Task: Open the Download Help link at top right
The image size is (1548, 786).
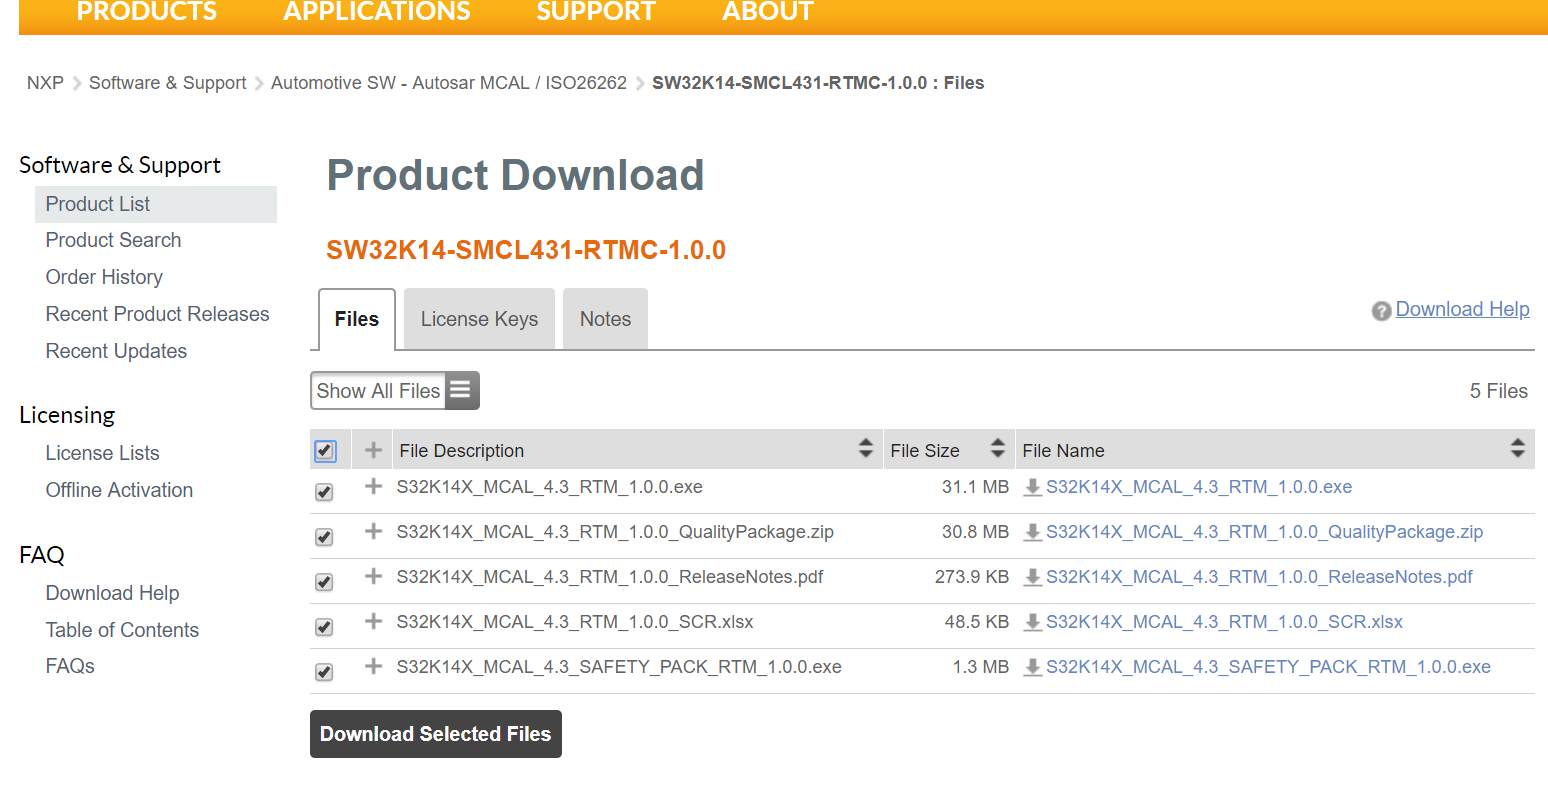Action: [1462, 310]
